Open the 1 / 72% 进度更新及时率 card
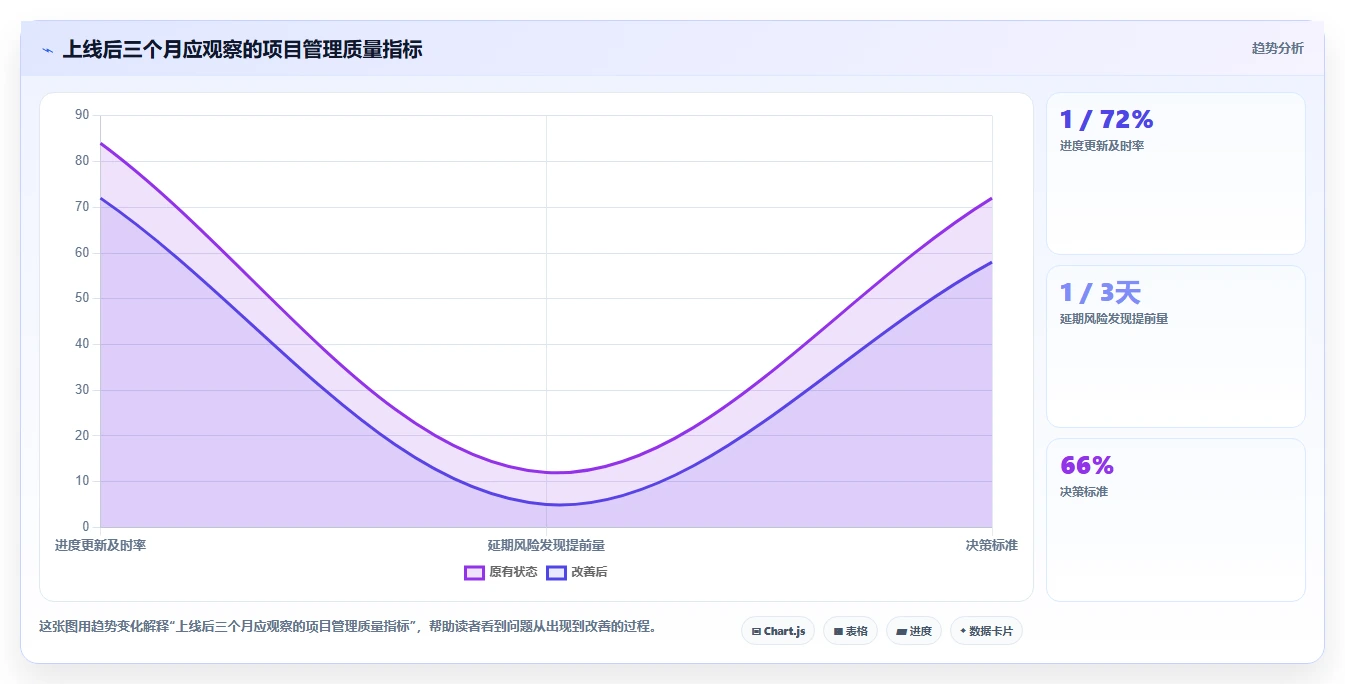This screenshot has height=684, width=1345. tap(1175, 173)
